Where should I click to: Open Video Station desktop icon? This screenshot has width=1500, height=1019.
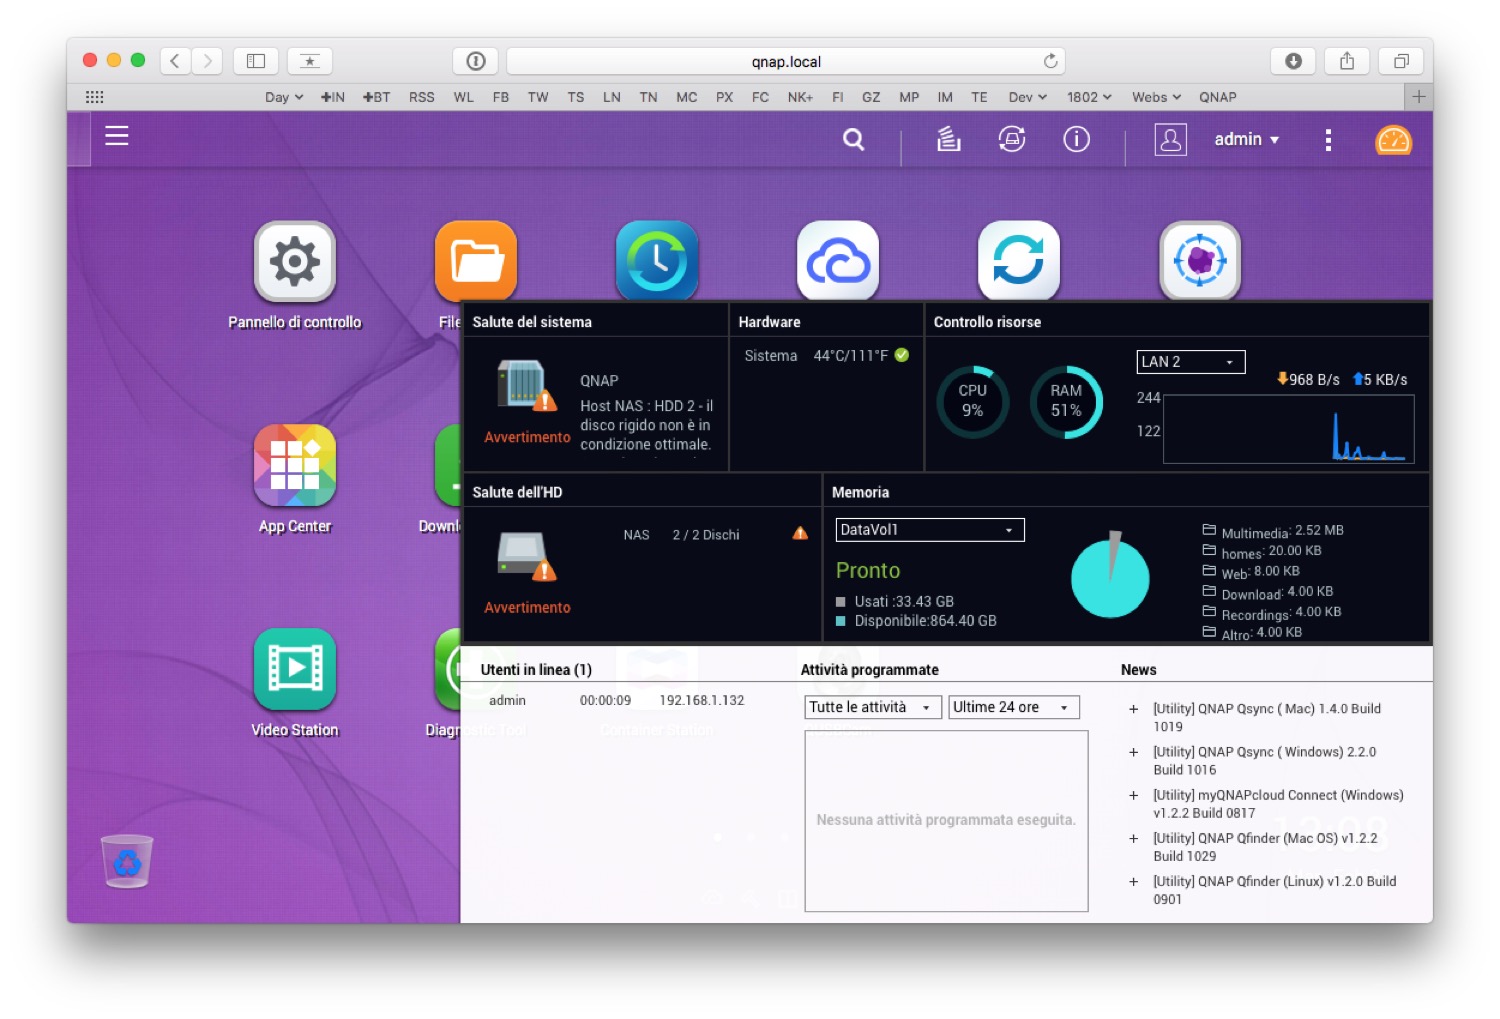click(295, 669)
